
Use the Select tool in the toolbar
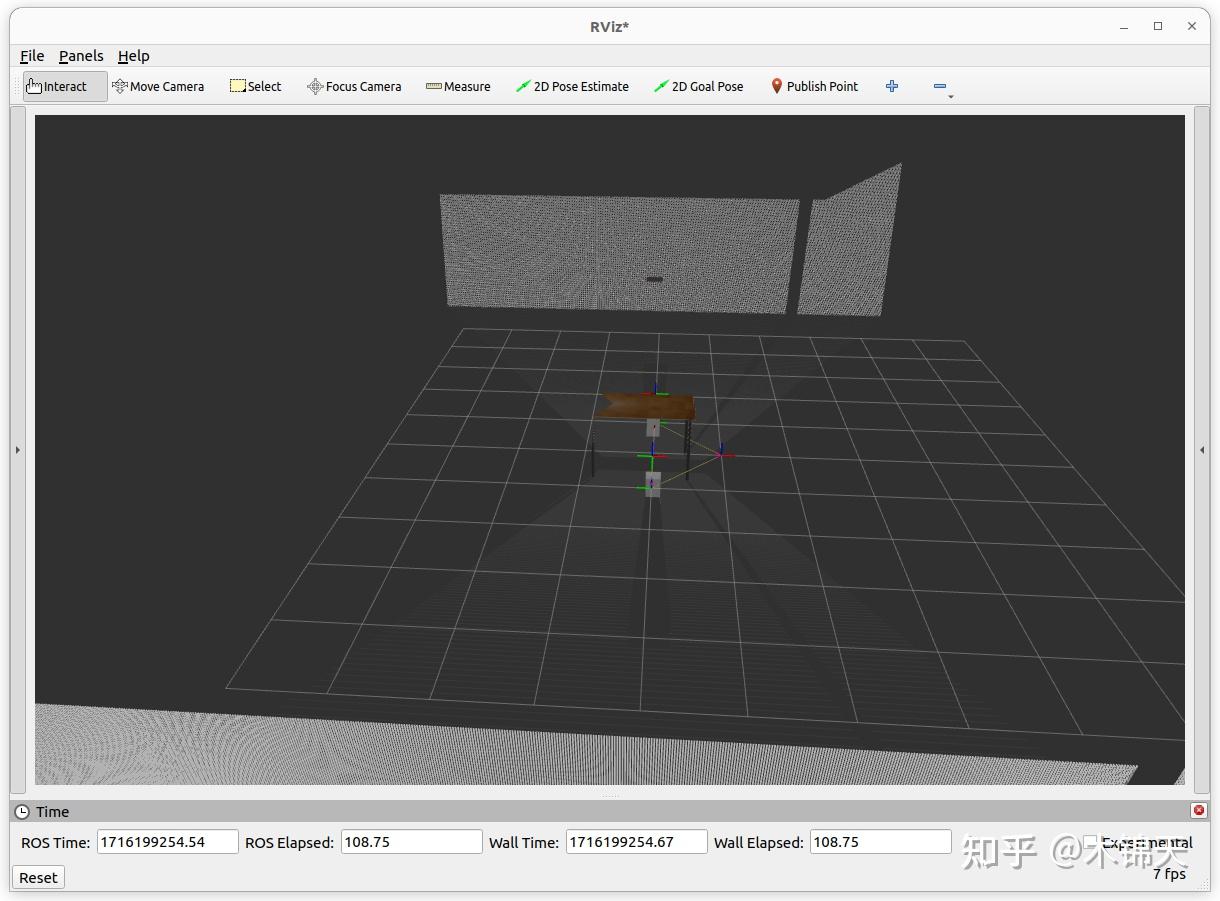[255, 87]
